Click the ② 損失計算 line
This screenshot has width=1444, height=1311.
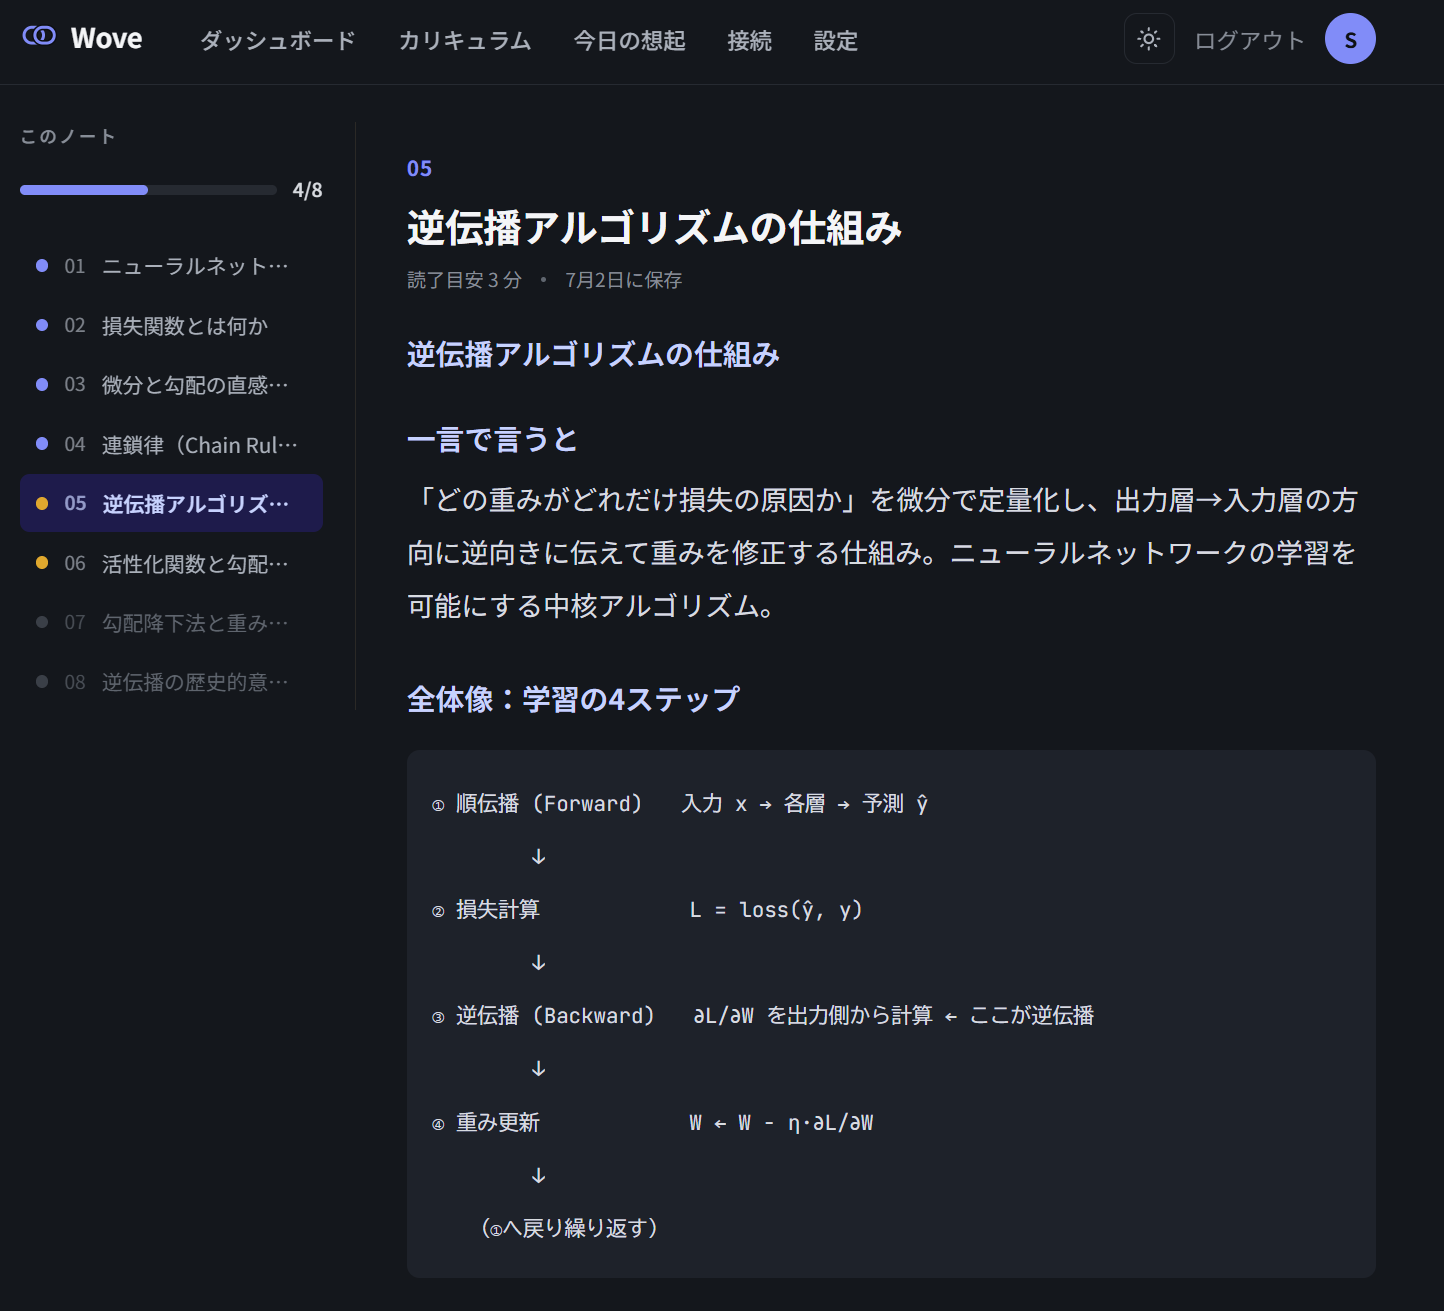tap(647, 910)
